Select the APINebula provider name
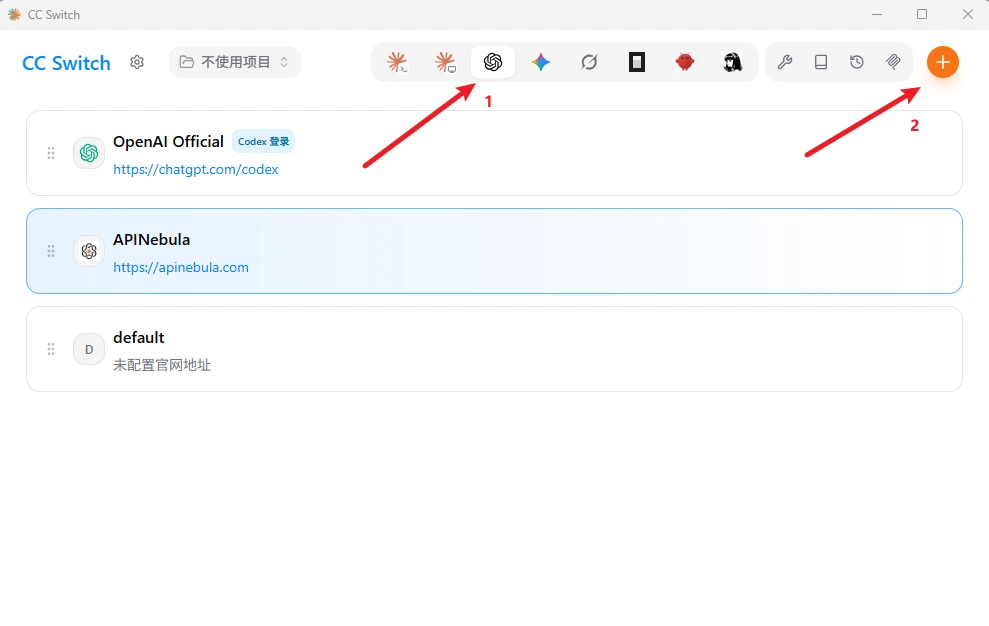The image size is (989, 626). pos(151,240)
